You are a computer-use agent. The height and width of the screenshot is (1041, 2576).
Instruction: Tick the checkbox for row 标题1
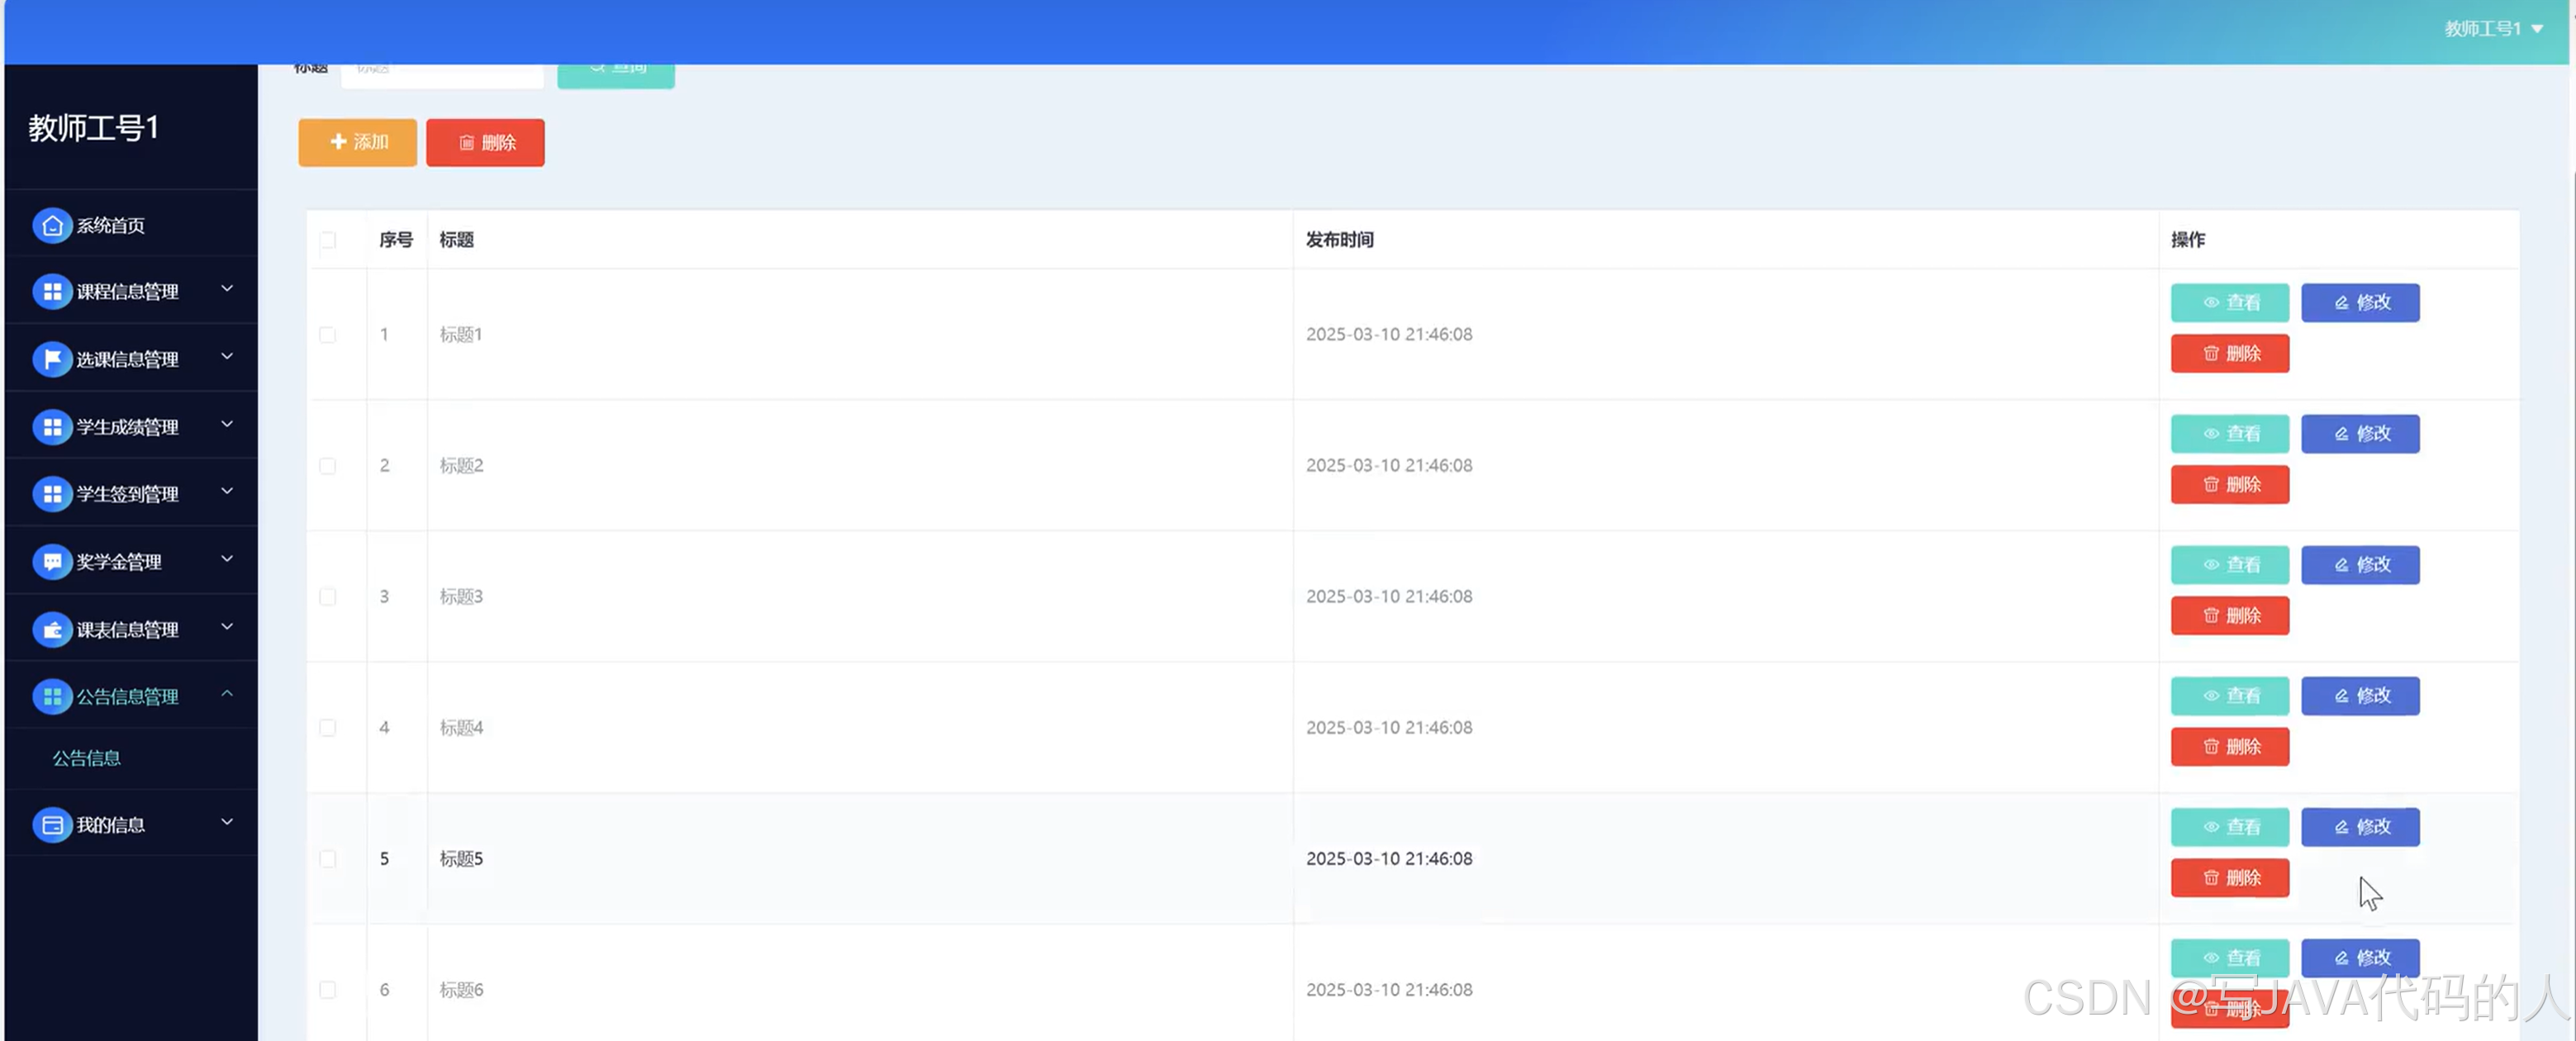point(328,335)
